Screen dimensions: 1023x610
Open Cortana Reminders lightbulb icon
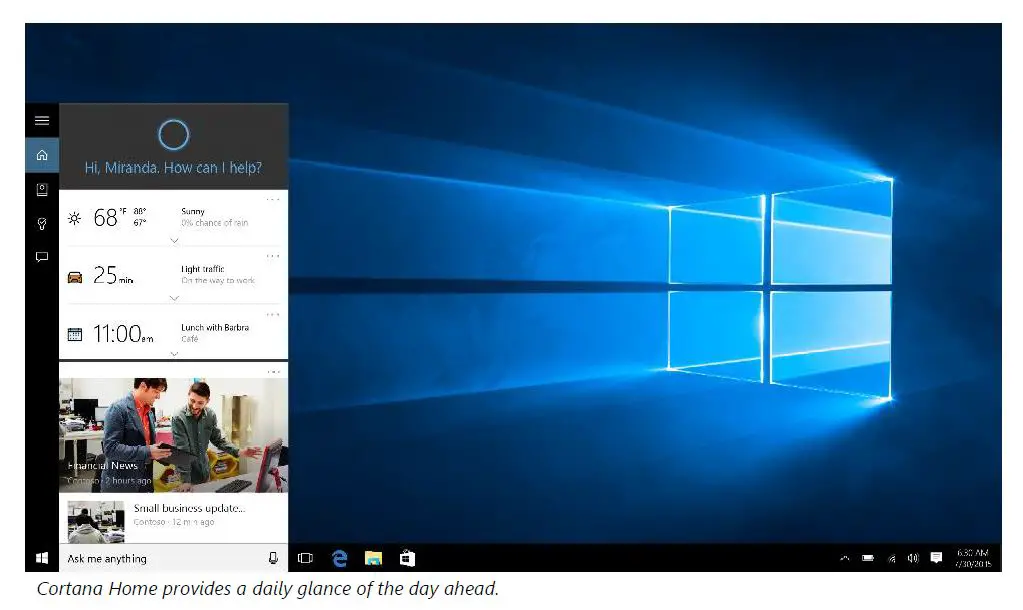pos(42,224)
